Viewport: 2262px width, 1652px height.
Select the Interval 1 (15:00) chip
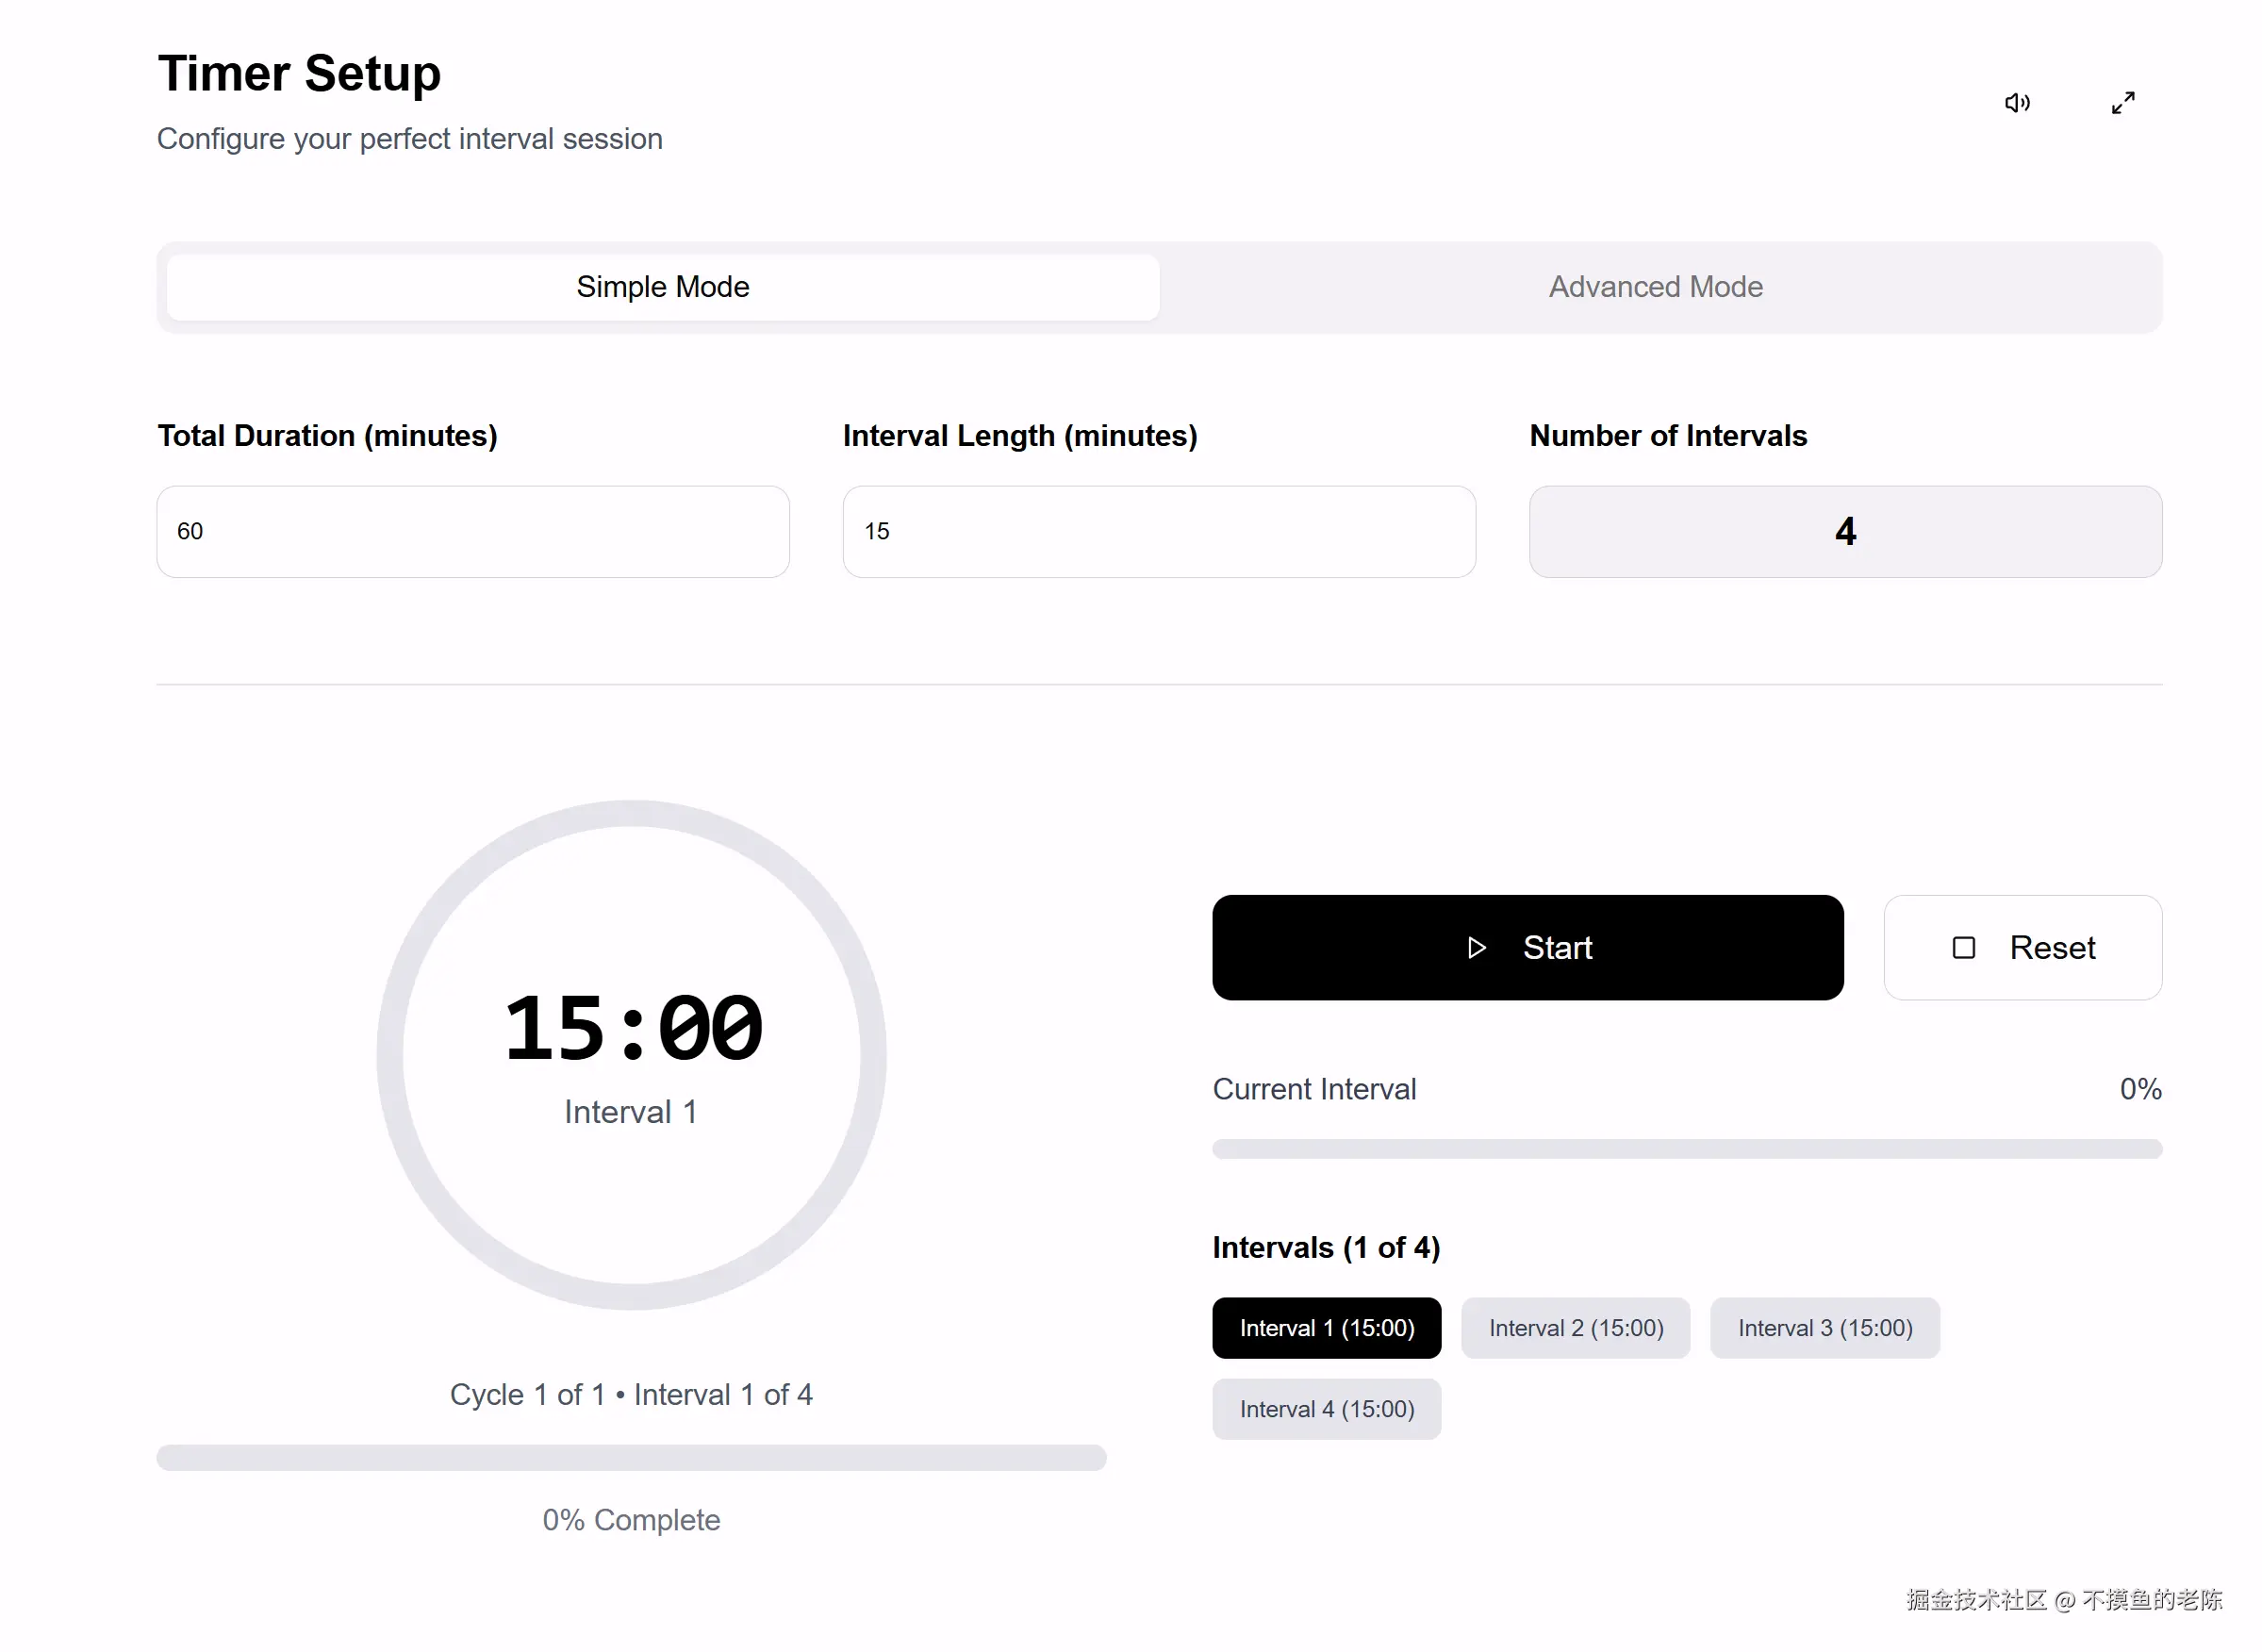(x=1326, y=1328)
